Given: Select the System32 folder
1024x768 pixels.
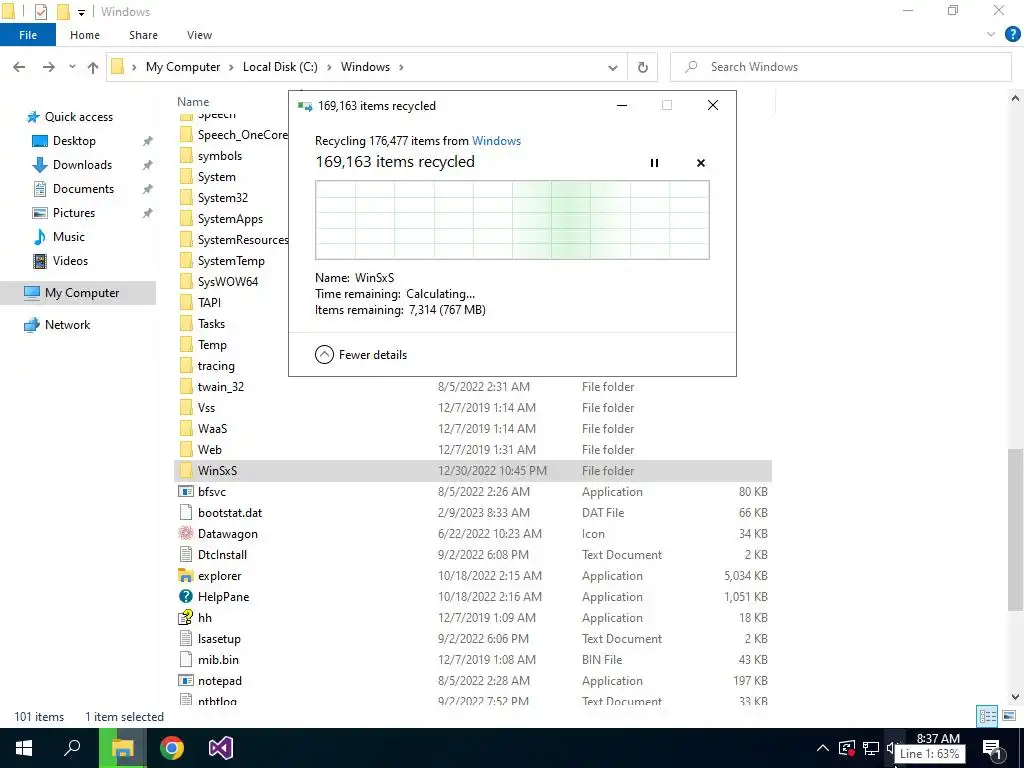Looking at the screenshot, I should pos(223,198).
